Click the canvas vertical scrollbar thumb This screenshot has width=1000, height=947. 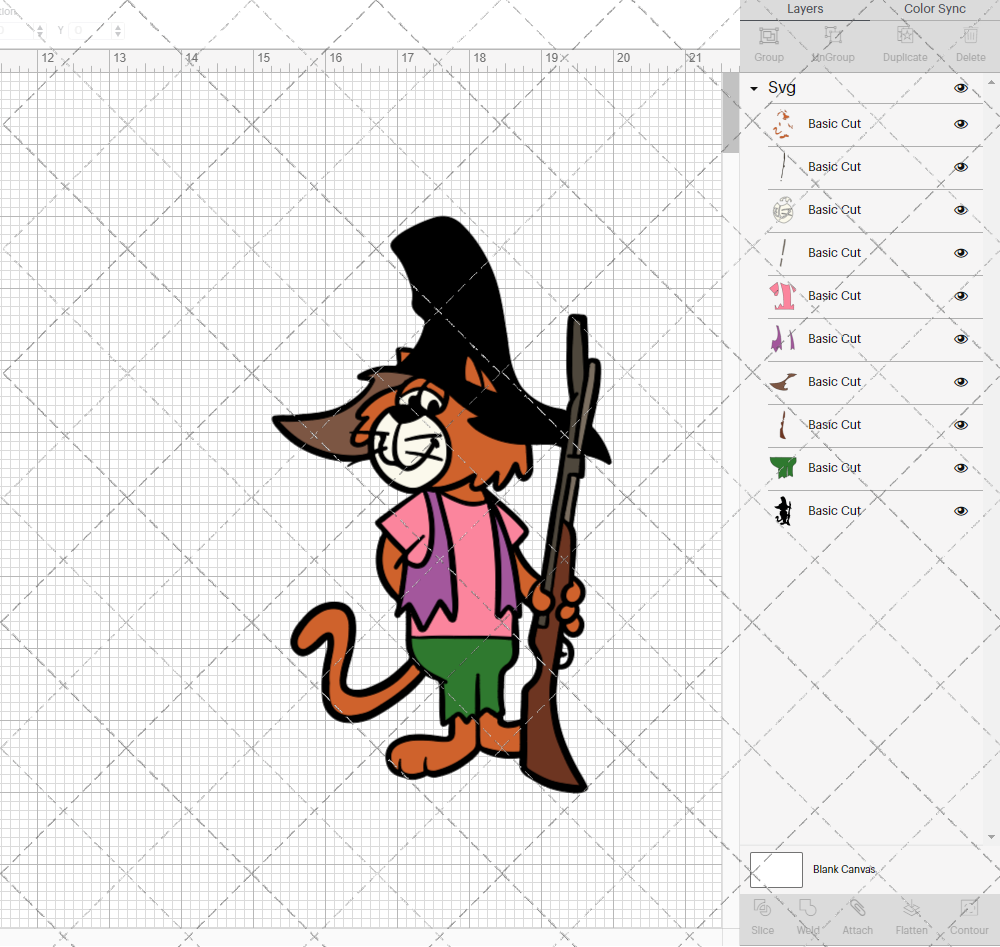730,112
